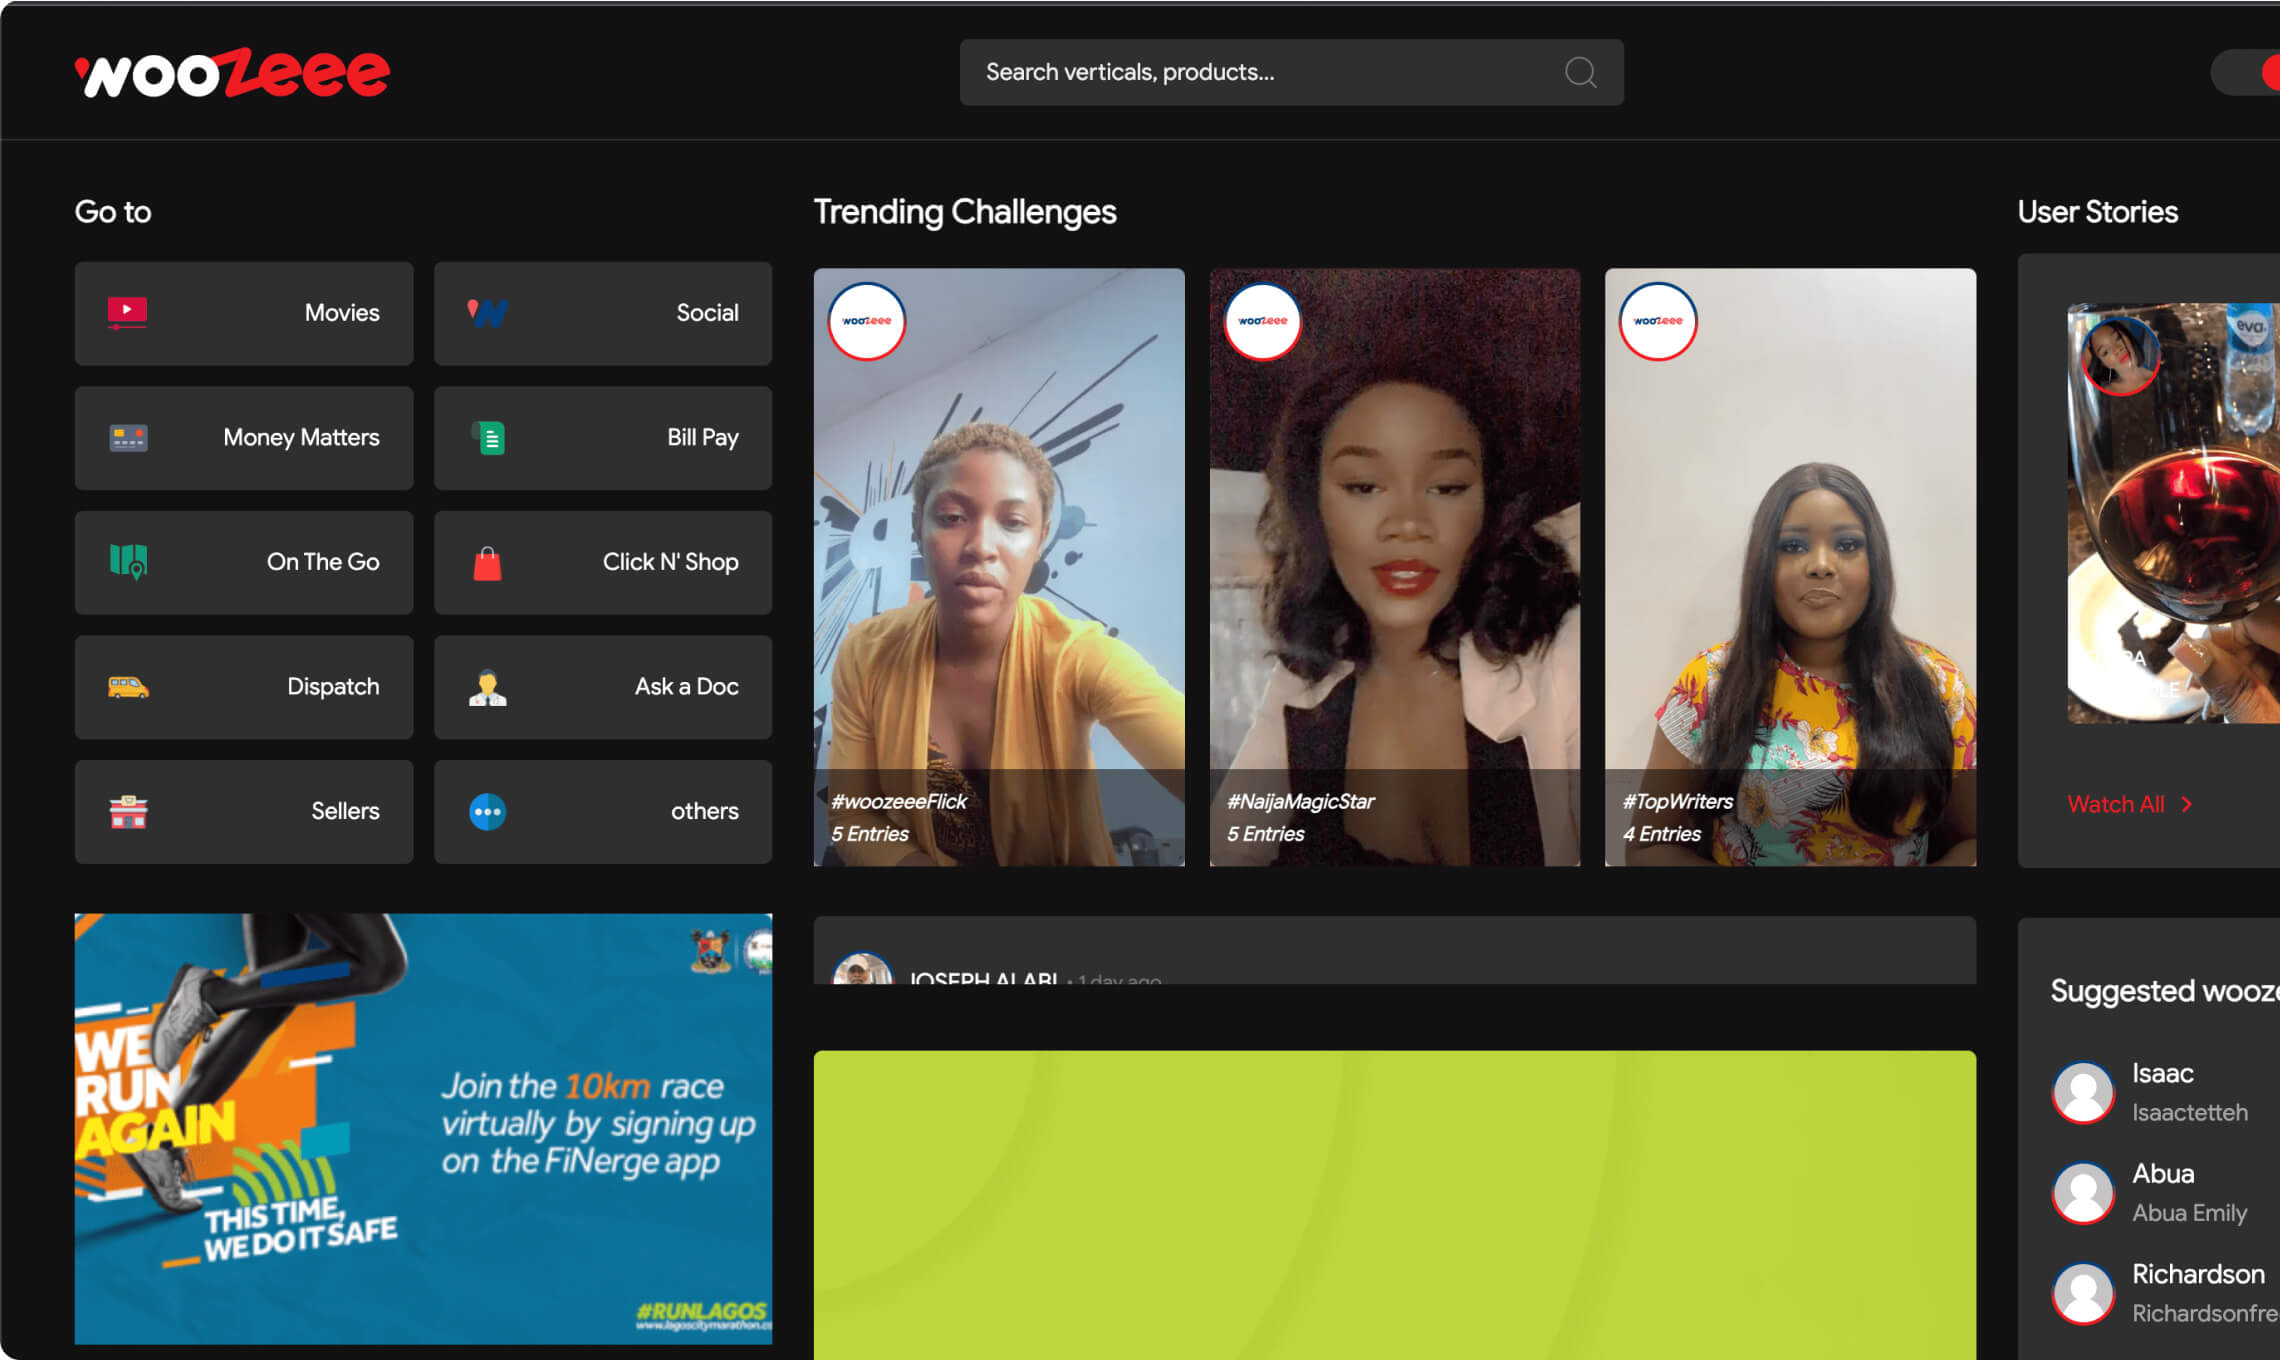Open the We Run Again marathon banner
This screenshot has width=2280, height=1360.
pos(423,1128)
